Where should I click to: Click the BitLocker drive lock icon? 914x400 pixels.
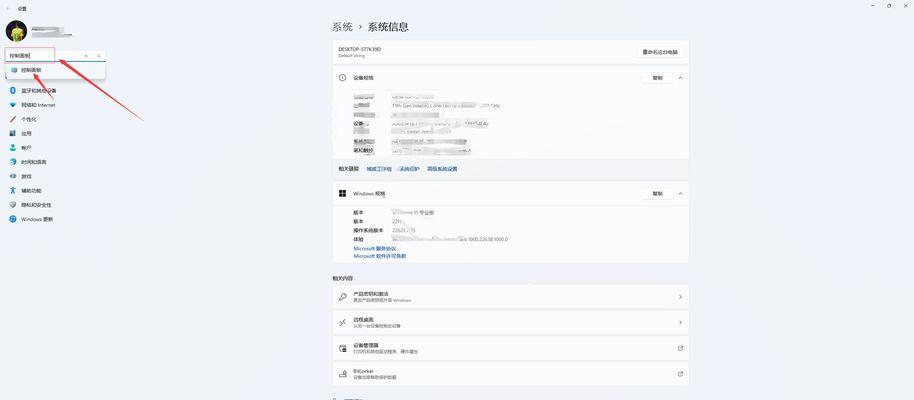(343, 374)
